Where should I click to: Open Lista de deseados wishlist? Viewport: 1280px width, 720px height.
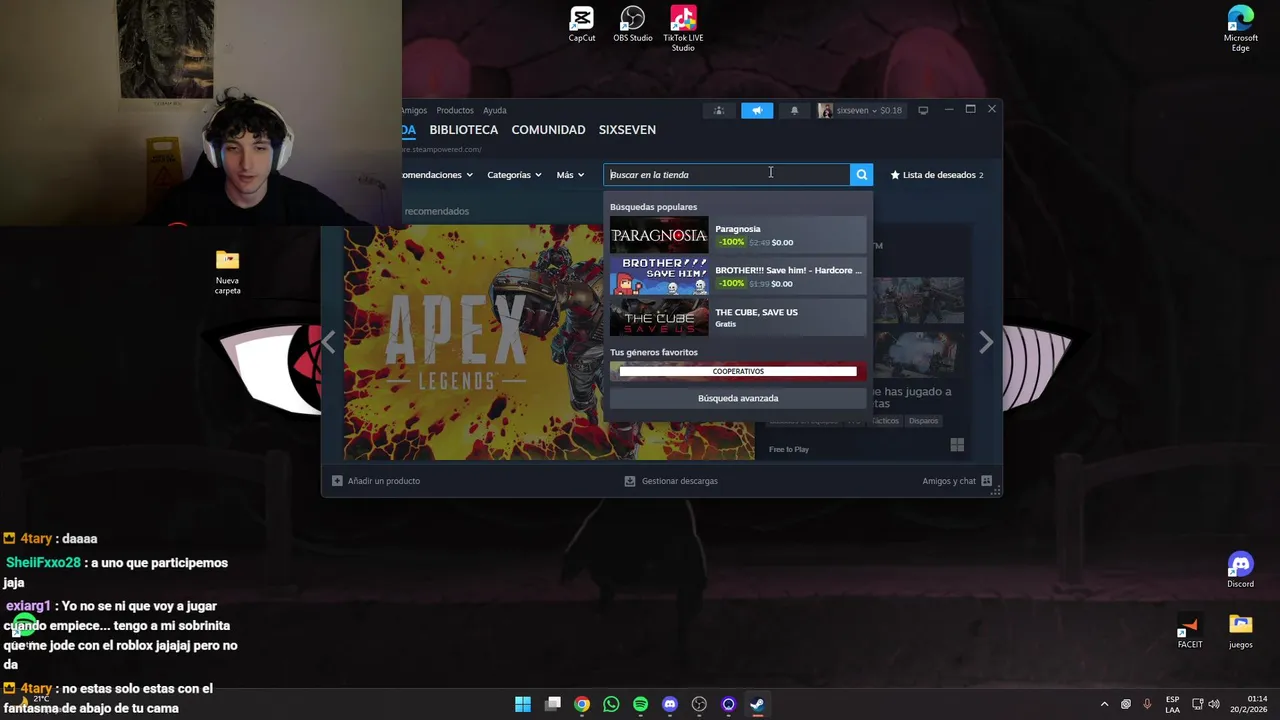tap(937, 175)
